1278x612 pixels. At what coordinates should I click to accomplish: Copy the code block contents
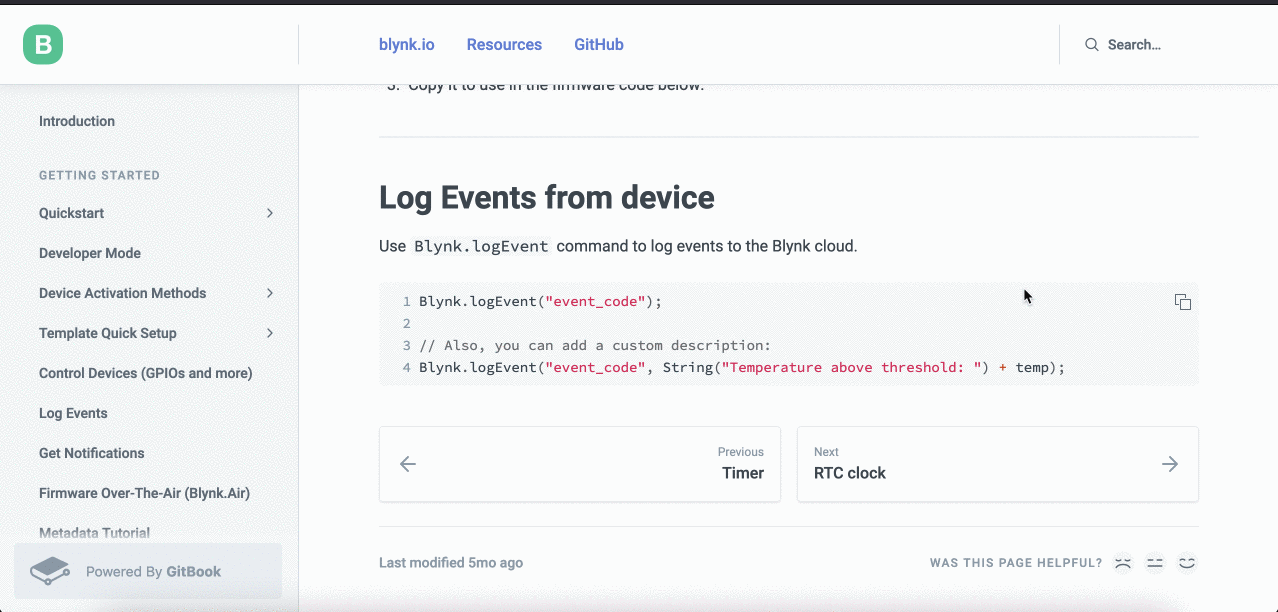tap(1182, 302)
